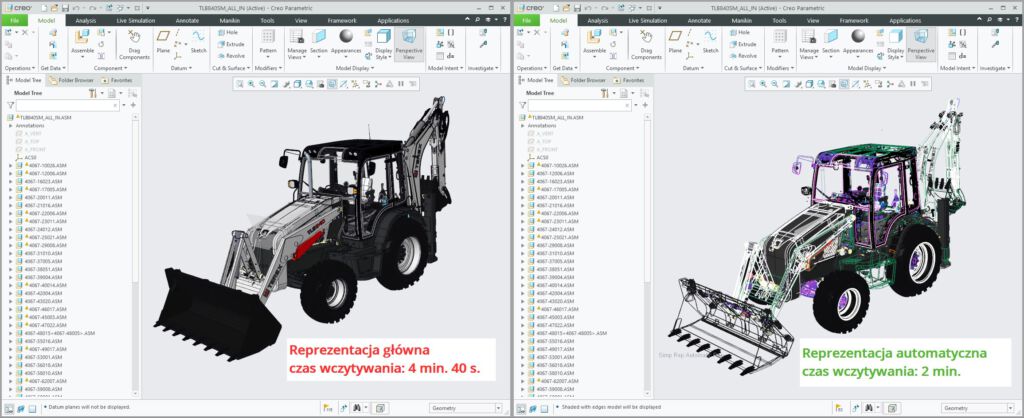Switch to Annotate tab in right window
This screenshot has width=1024, height=418.
(699, 21)
